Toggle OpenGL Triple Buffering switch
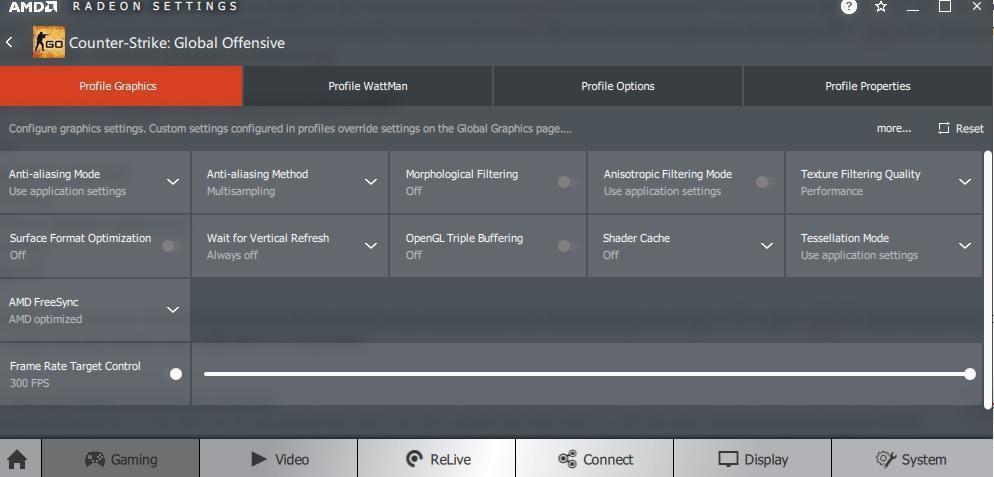 pyautogui.click(x=567, y=245)
